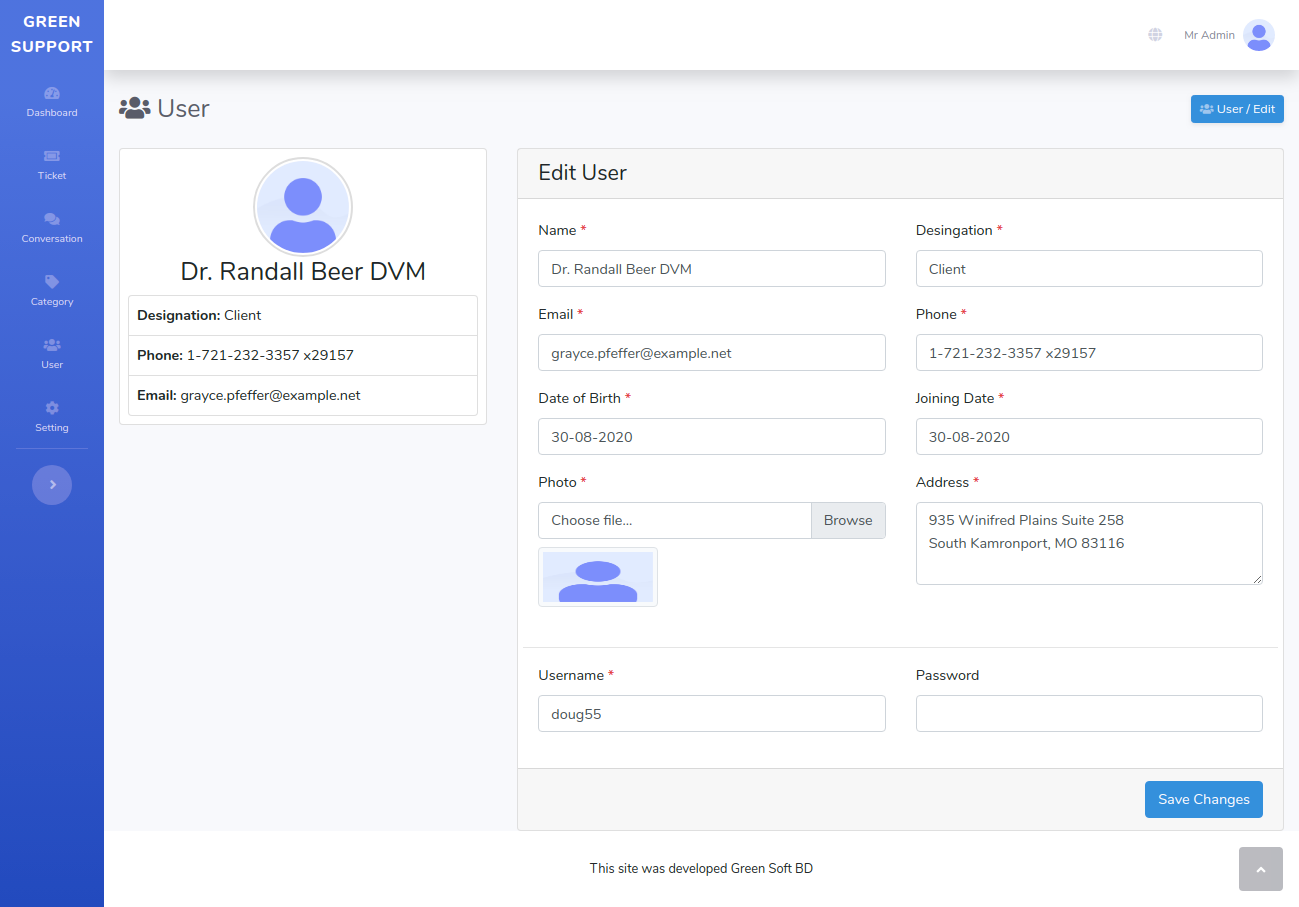Focus the Email input field
This screenshot has height=907, width=1299.
711,353
